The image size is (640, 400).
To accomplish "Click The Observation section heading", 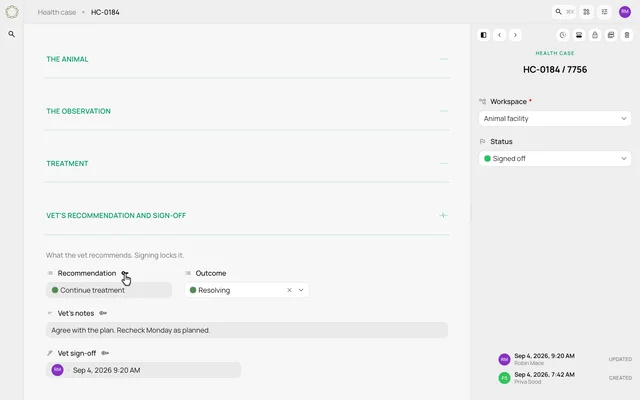I will 78,111.
